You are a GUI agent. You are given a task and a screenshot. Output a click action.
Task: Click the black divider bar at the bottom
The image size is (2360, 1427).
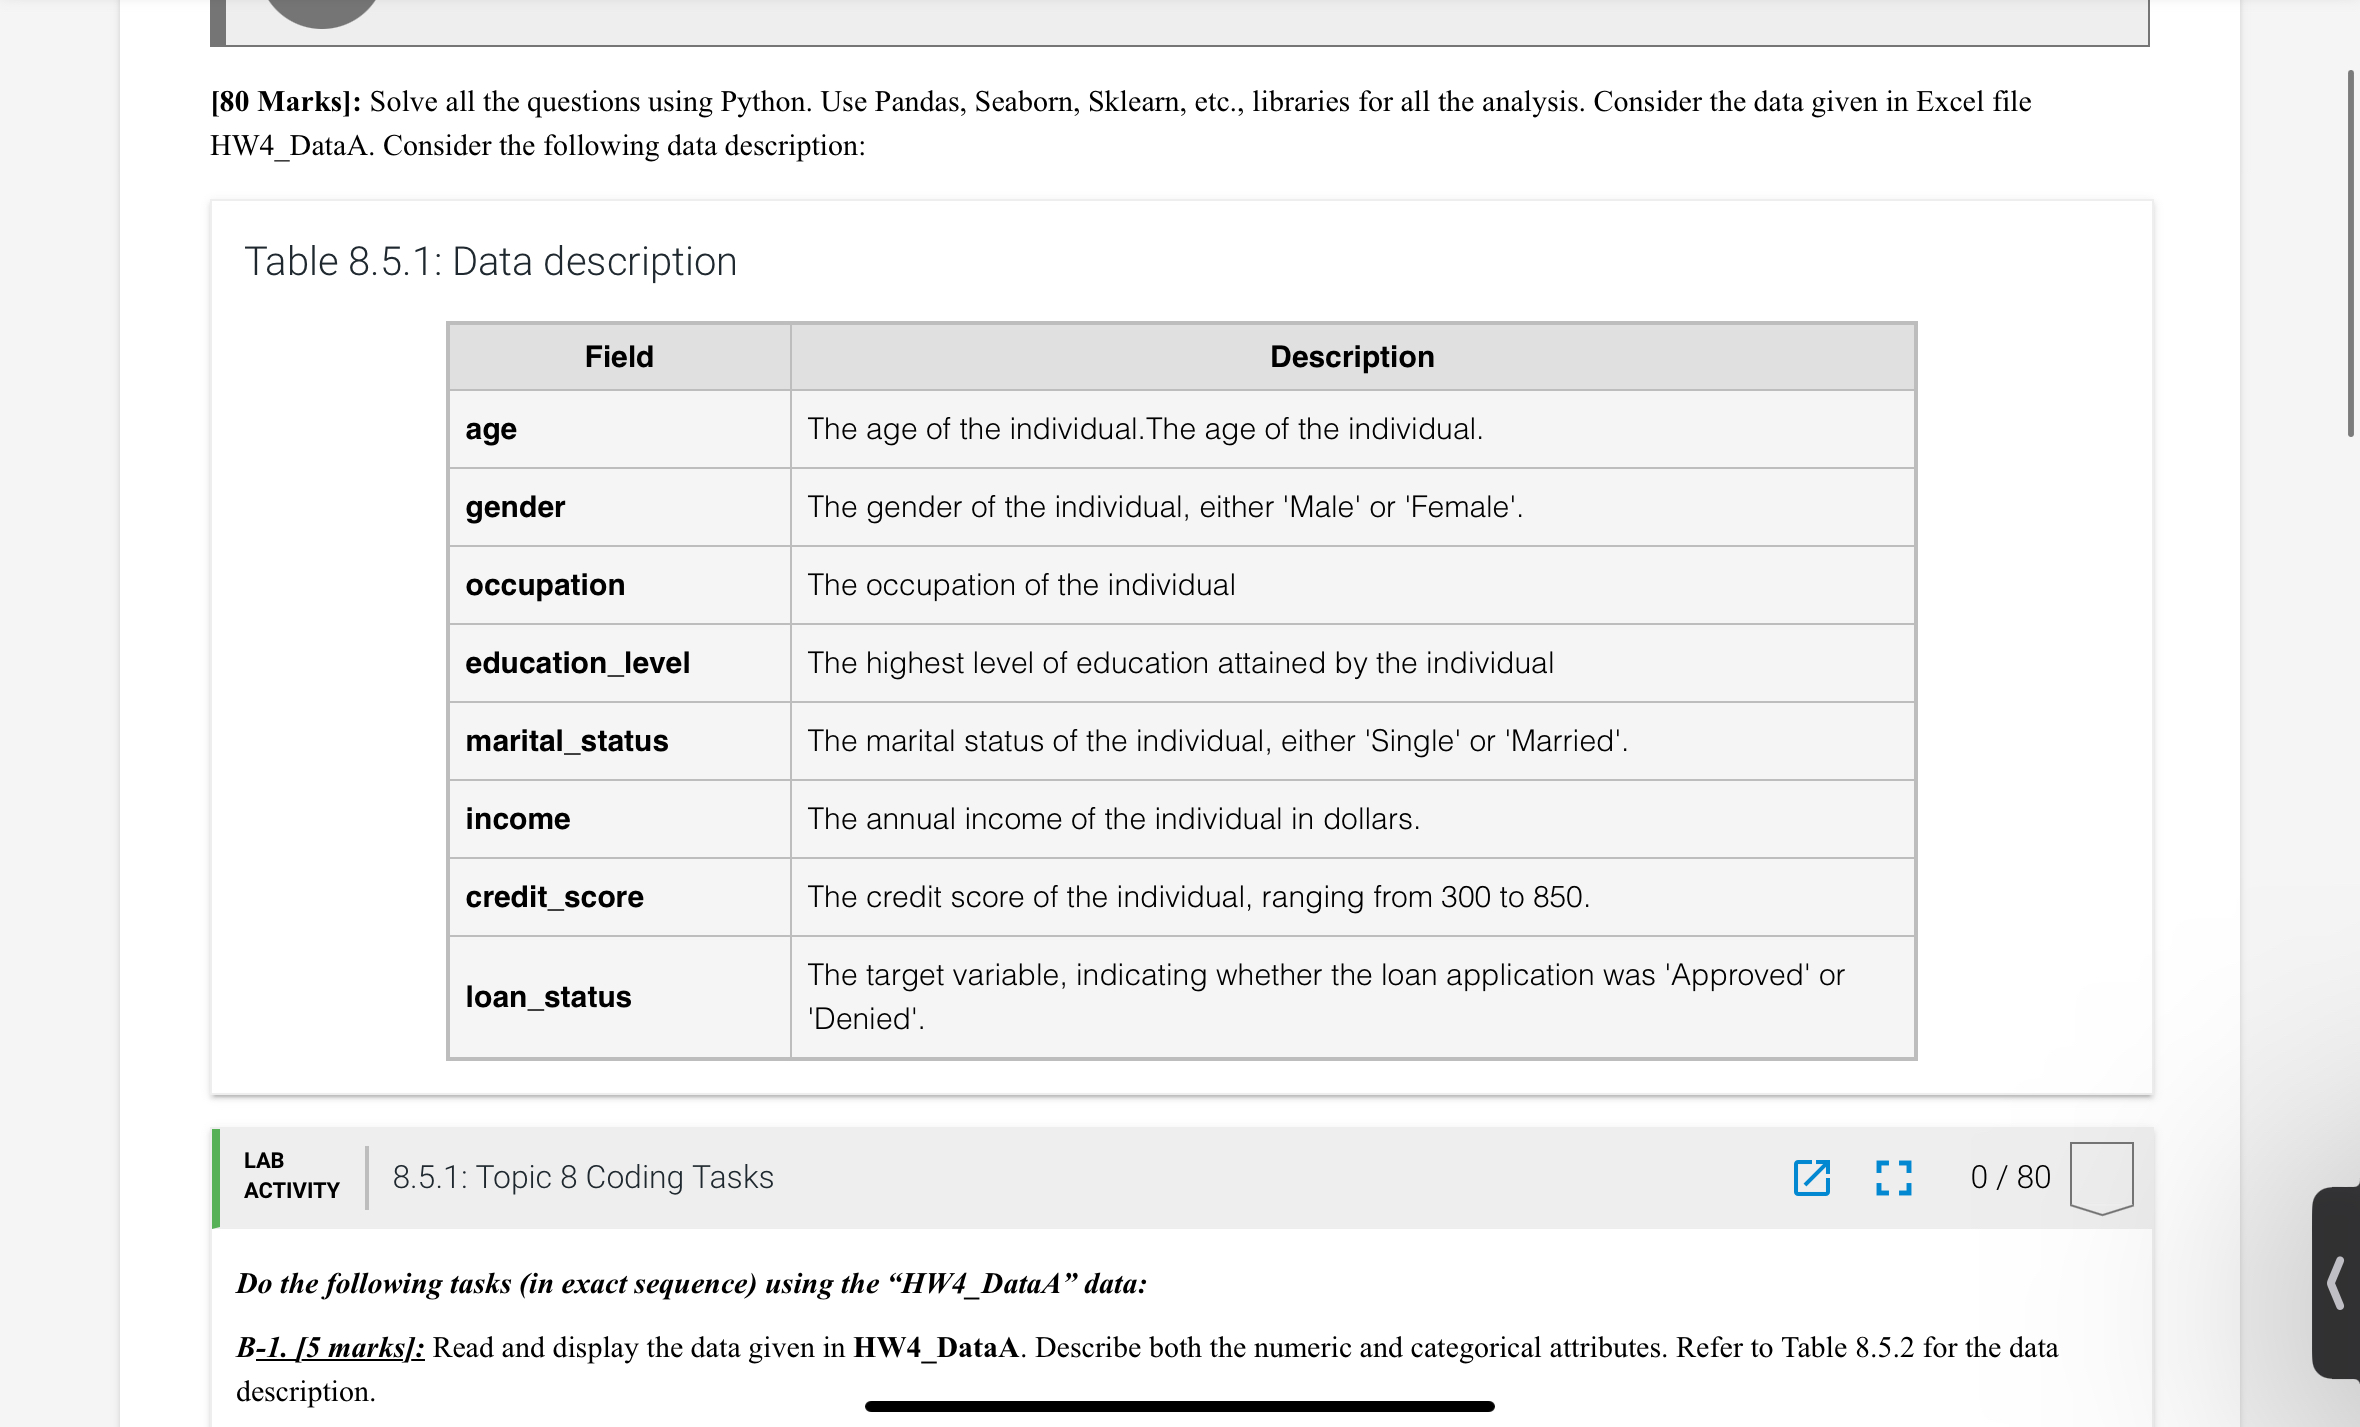pos(1180,1405)
